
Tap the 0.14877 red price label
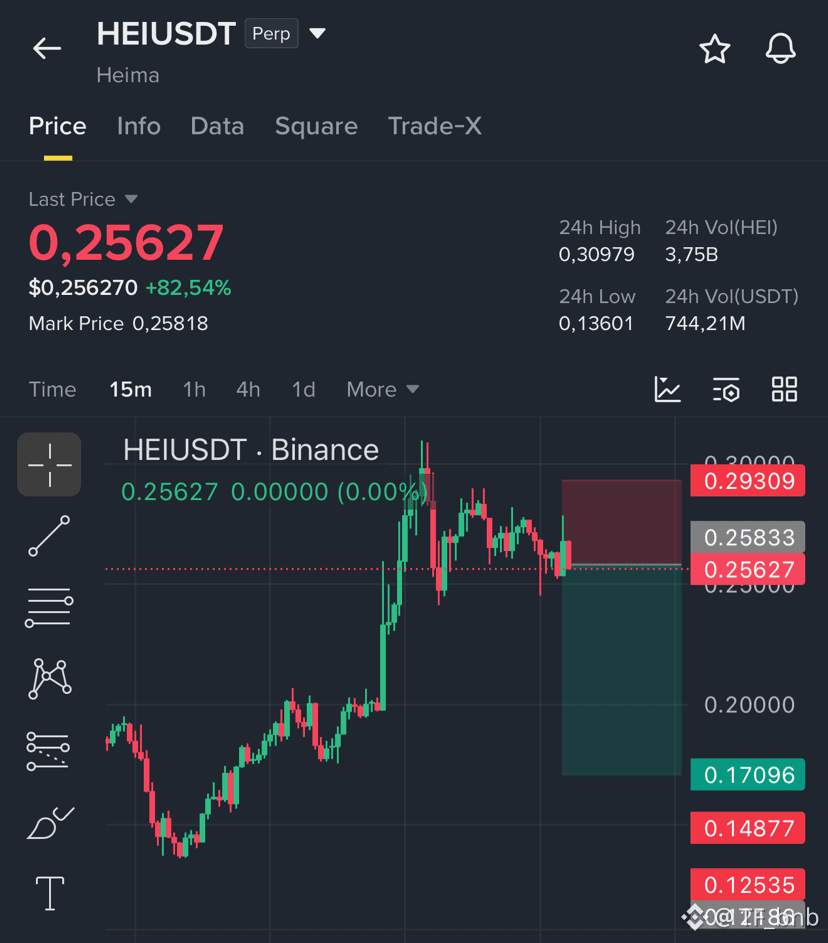point(747,828)
